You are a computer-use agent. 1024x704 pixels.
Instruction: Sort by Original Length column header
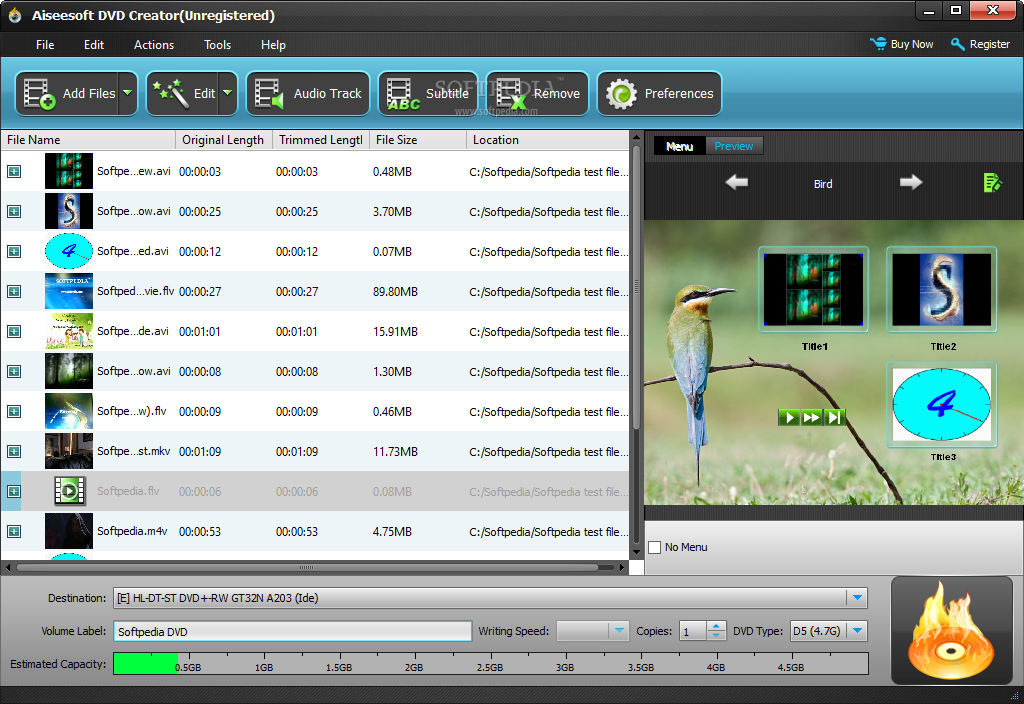click(x=224, y=140)
